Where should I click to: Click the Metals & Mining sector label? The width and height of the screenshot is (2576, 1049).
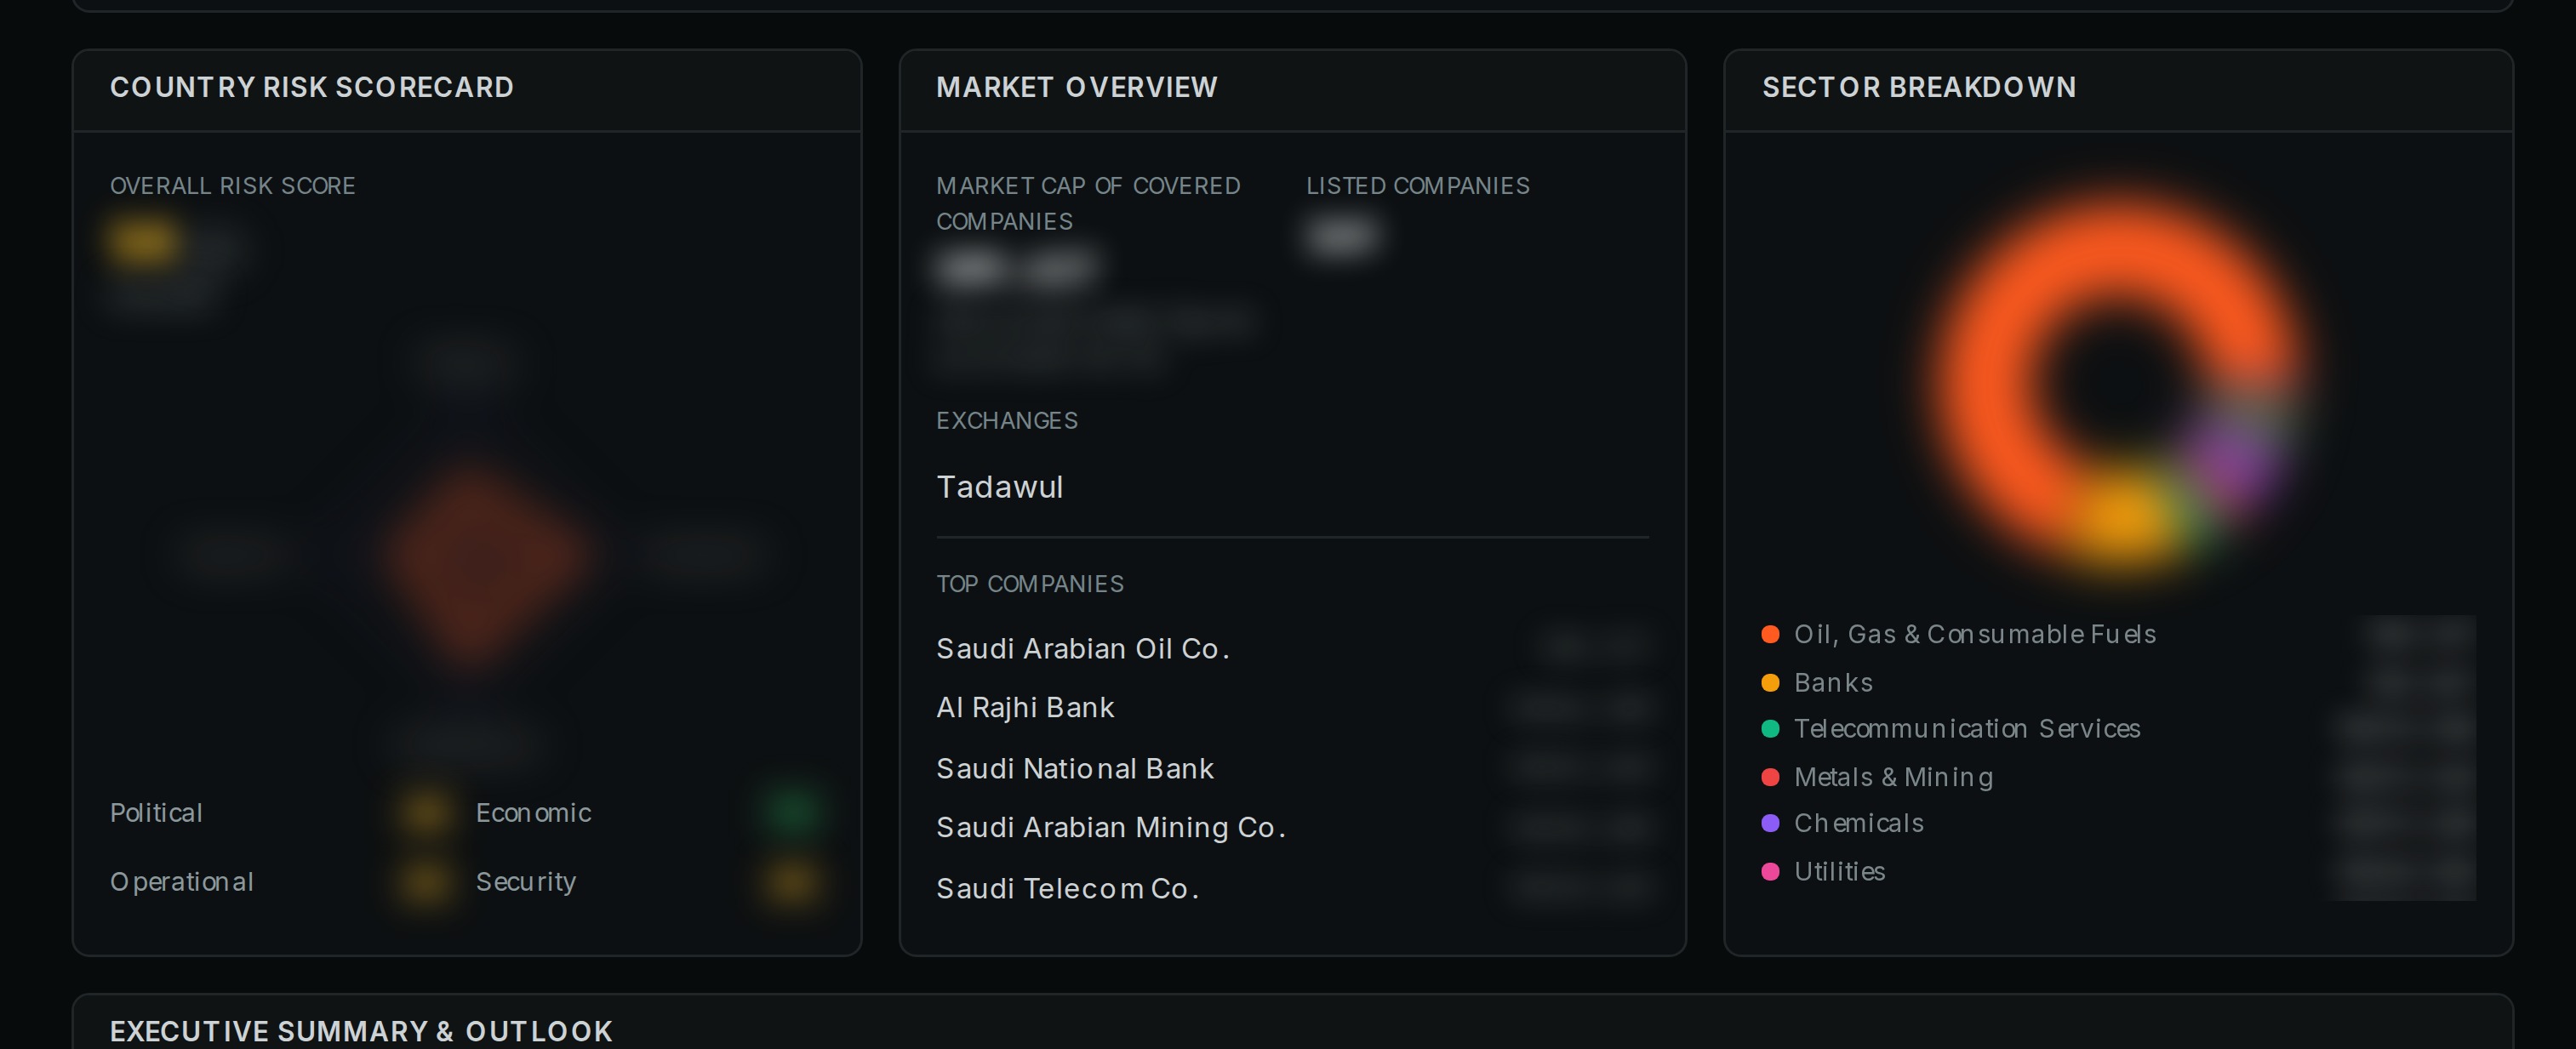coord(1894,777)
